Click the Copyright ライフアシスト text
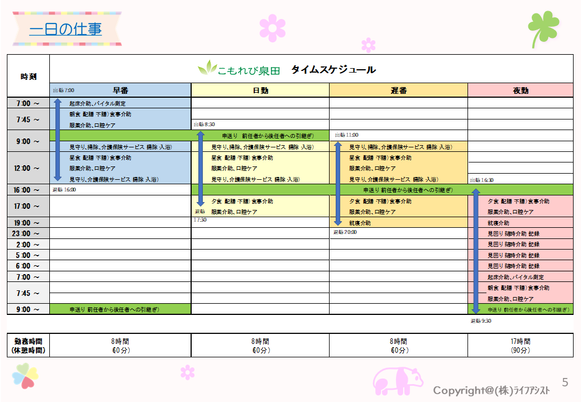 coord(491,390)
